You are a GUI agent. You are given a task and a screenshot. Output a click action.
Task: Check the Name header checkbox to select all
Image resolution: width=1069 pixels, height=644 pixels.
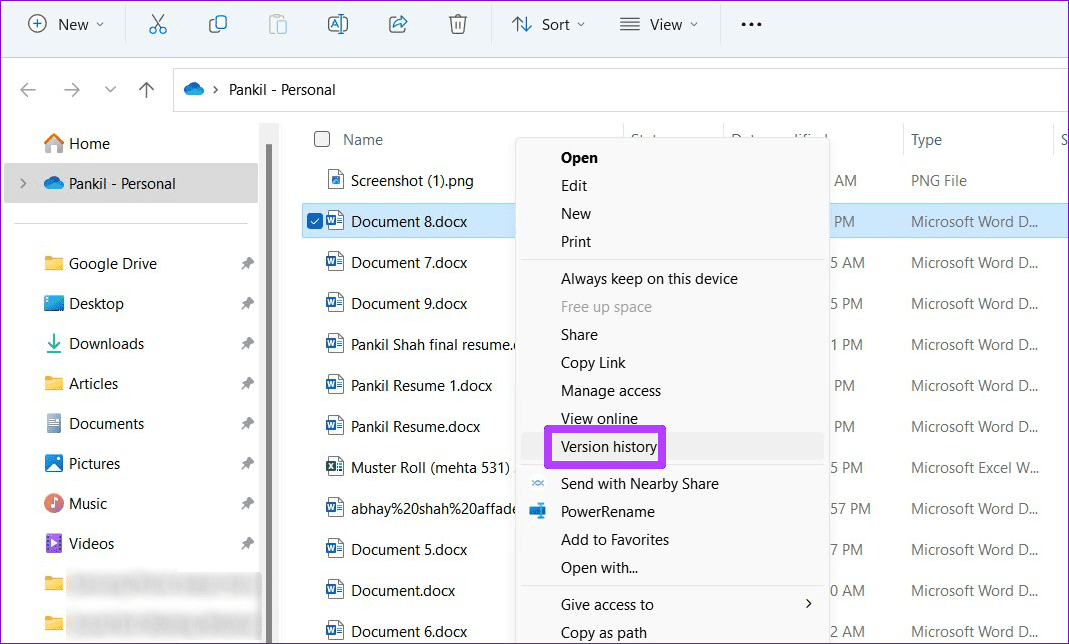(321, 139)
